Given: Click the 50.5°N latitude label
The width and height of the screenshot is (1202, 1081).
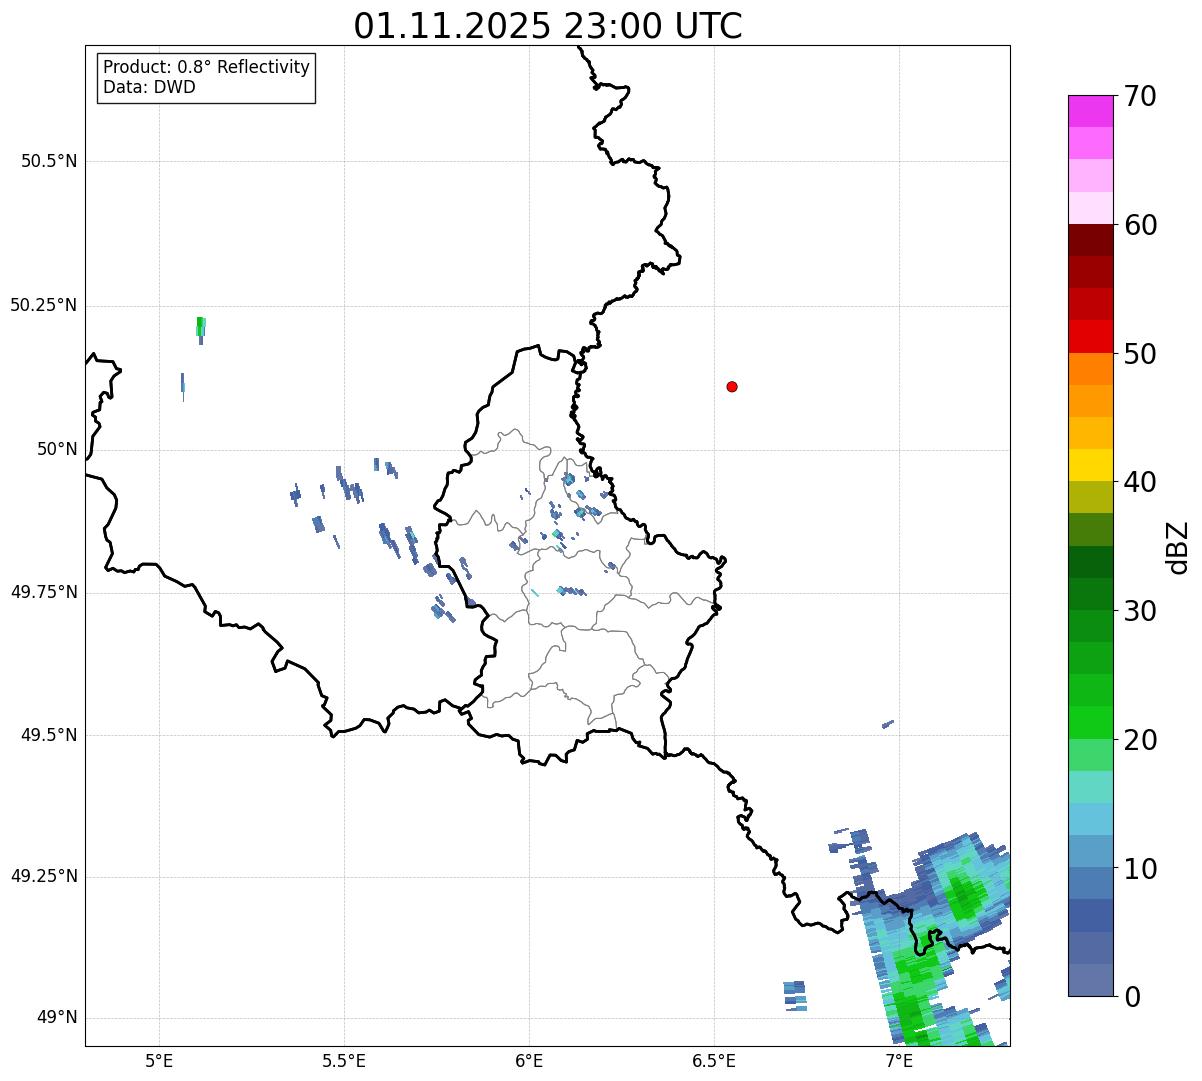Looking at the screenshot, I should point(49,161).
